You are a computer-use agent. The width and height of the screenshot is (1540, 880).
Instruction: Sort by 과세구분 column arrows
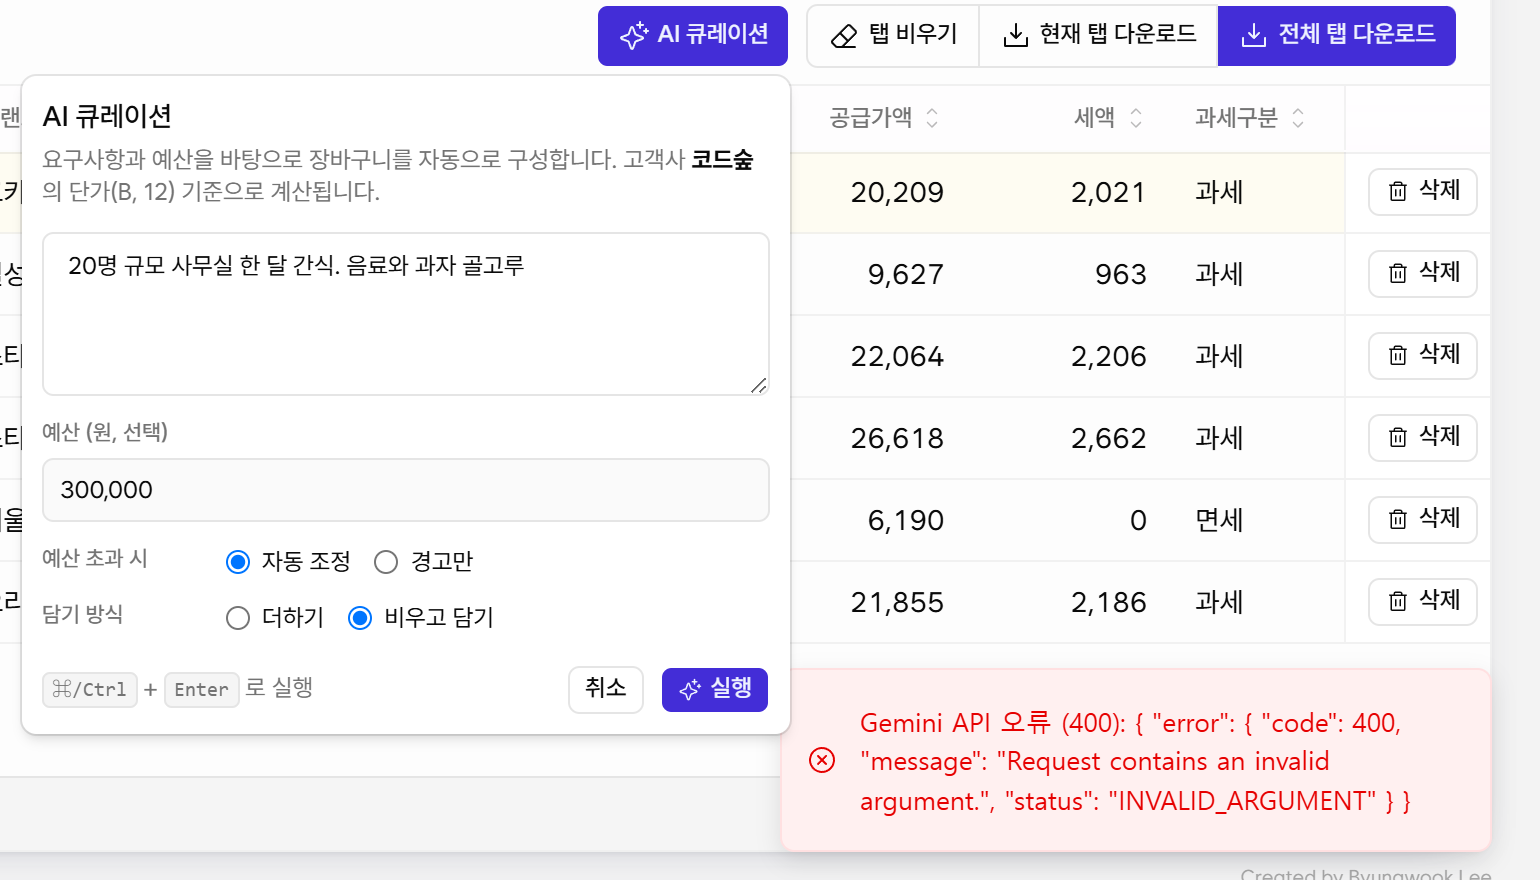(x=1298, y=118)
